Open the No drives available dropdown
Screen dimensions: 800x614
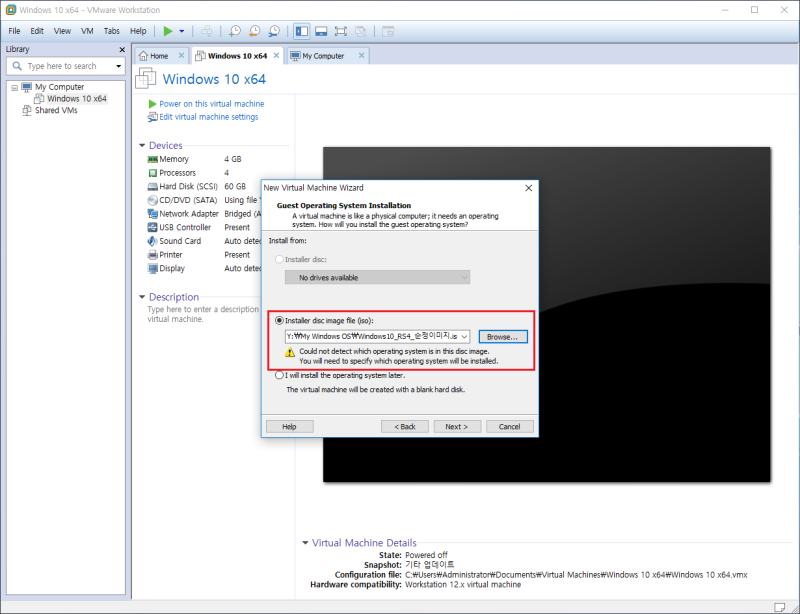click(x=377, y=277)
